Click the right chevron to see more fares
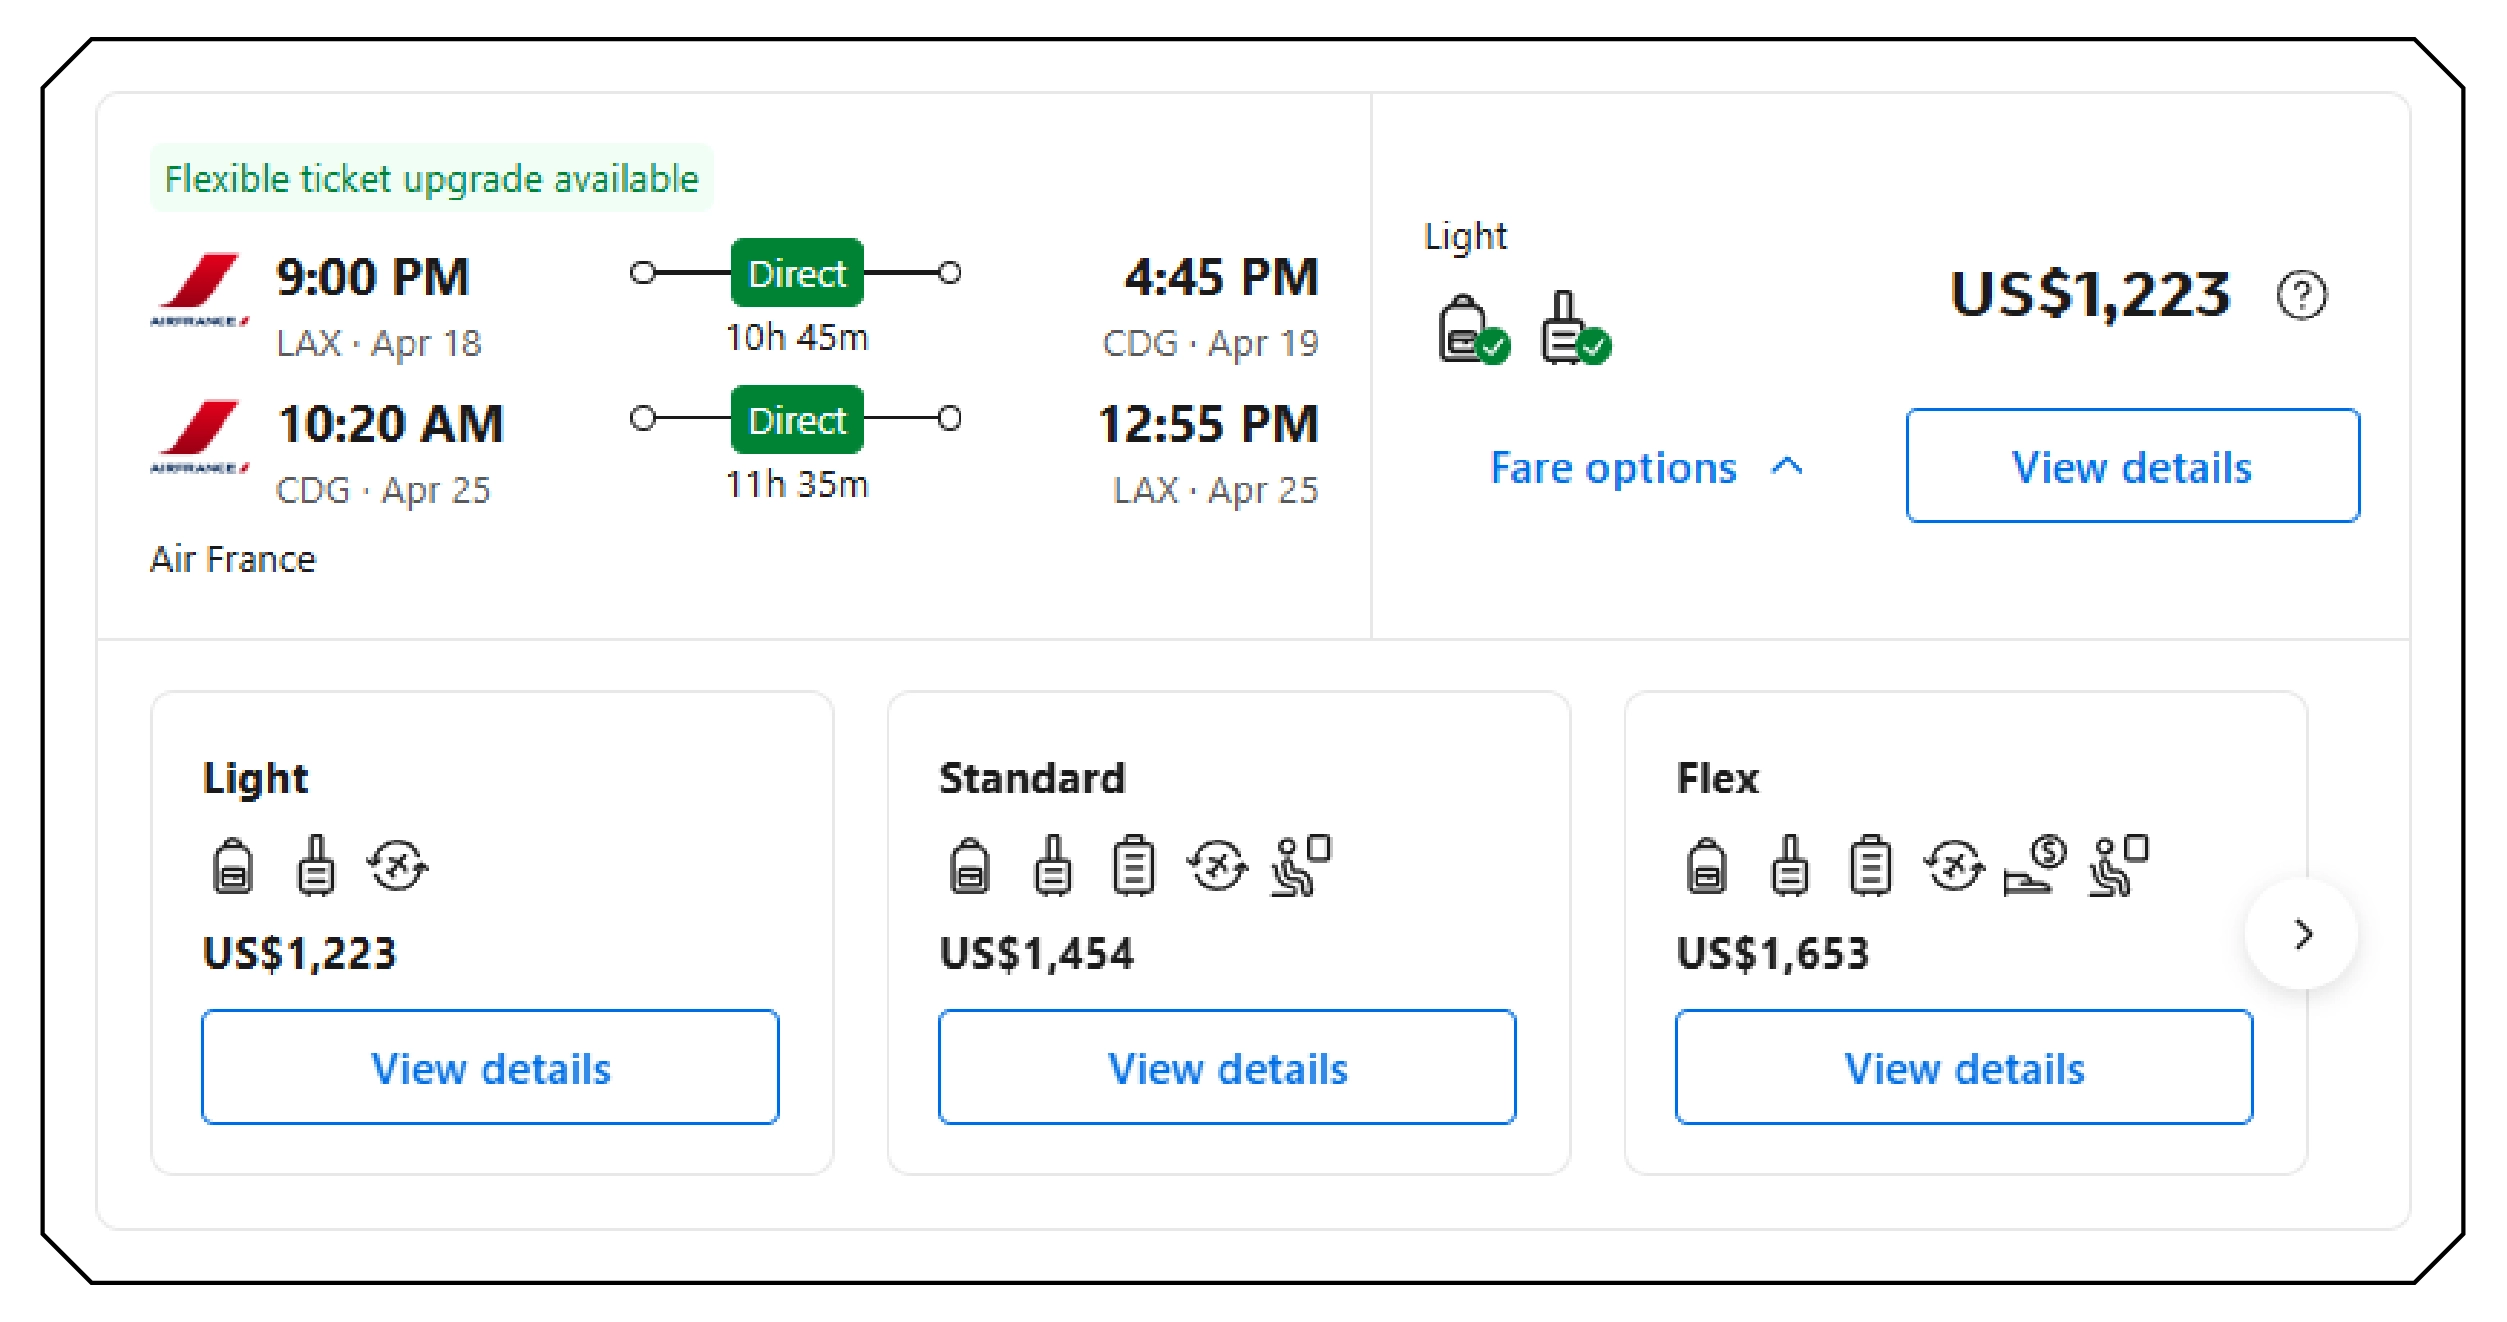Screen dimensions: 2507x1322 (2304, 934)
